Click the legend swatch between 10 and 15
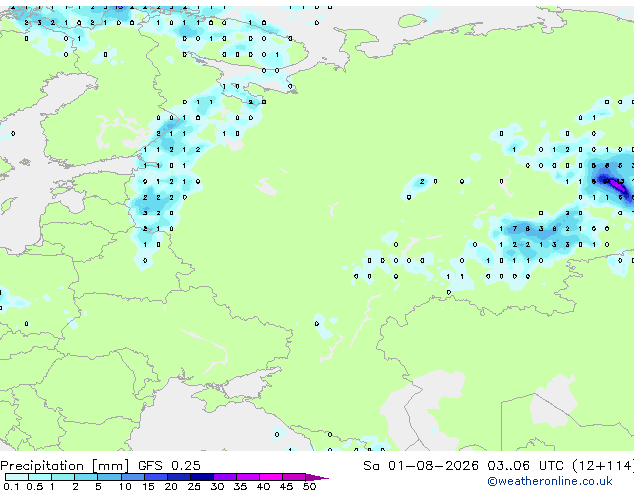The width and height of the screenshot is (634, 490). [x=132, y=477]
